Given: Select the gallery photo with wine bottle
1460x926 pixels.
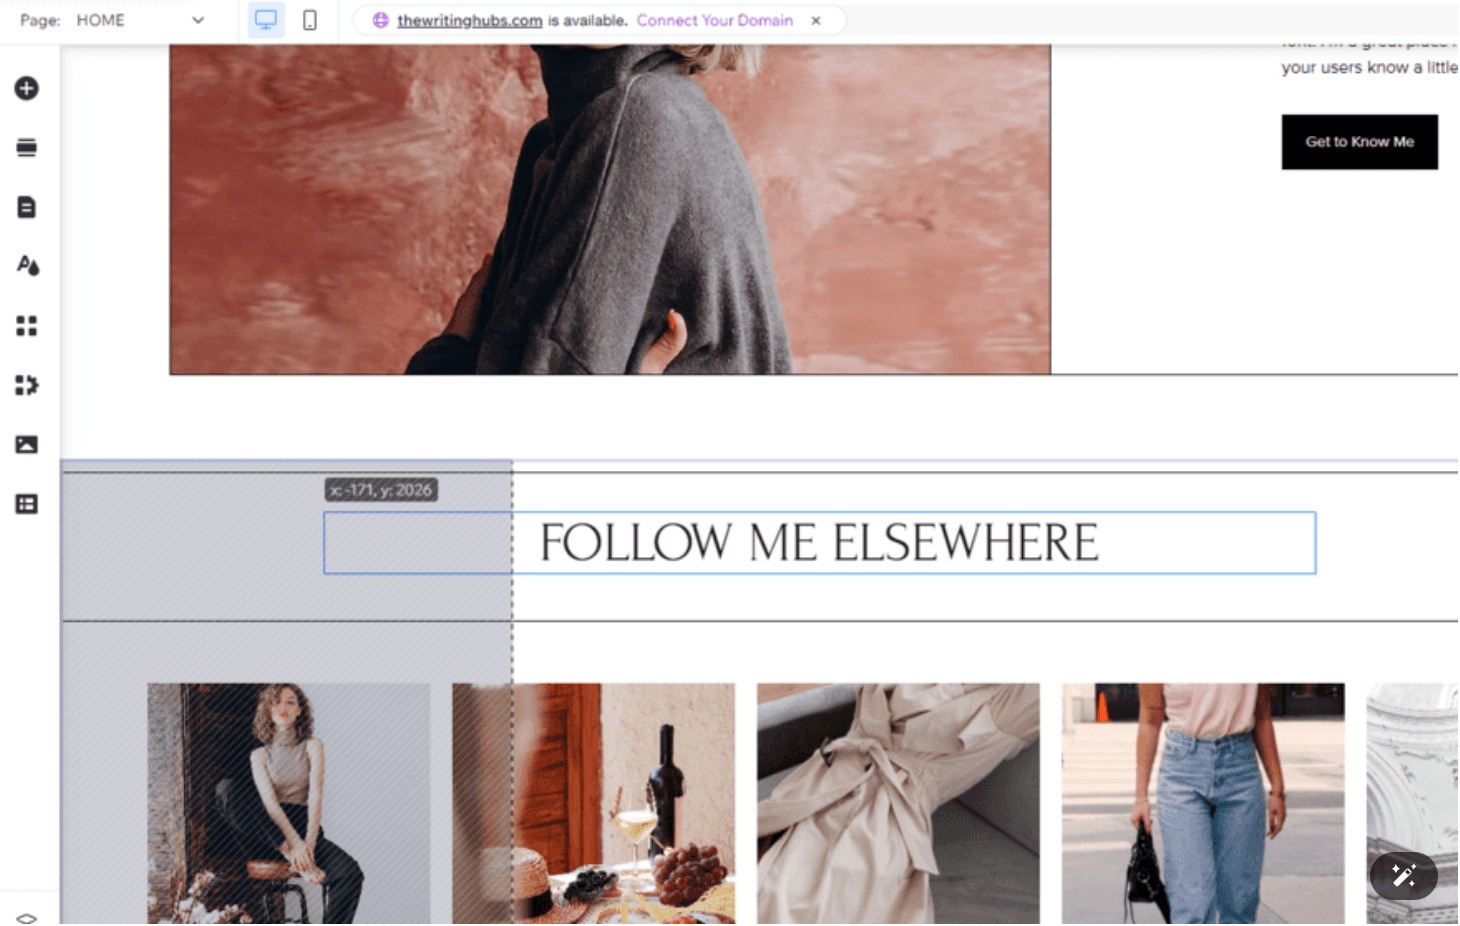Looking at the screenshot, I should pos(593,803).
